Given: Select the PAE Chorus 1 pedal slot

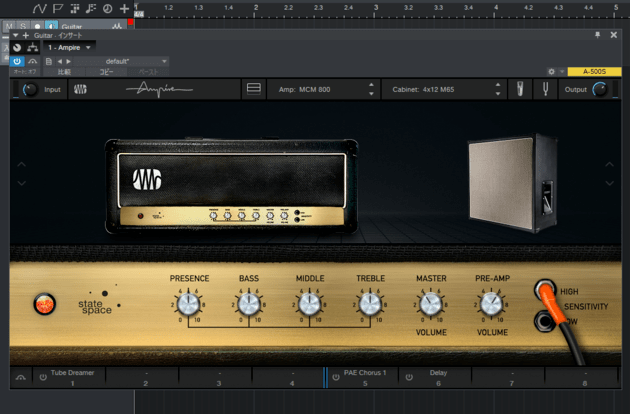Looking at the screenshot, I should (364, 377).
